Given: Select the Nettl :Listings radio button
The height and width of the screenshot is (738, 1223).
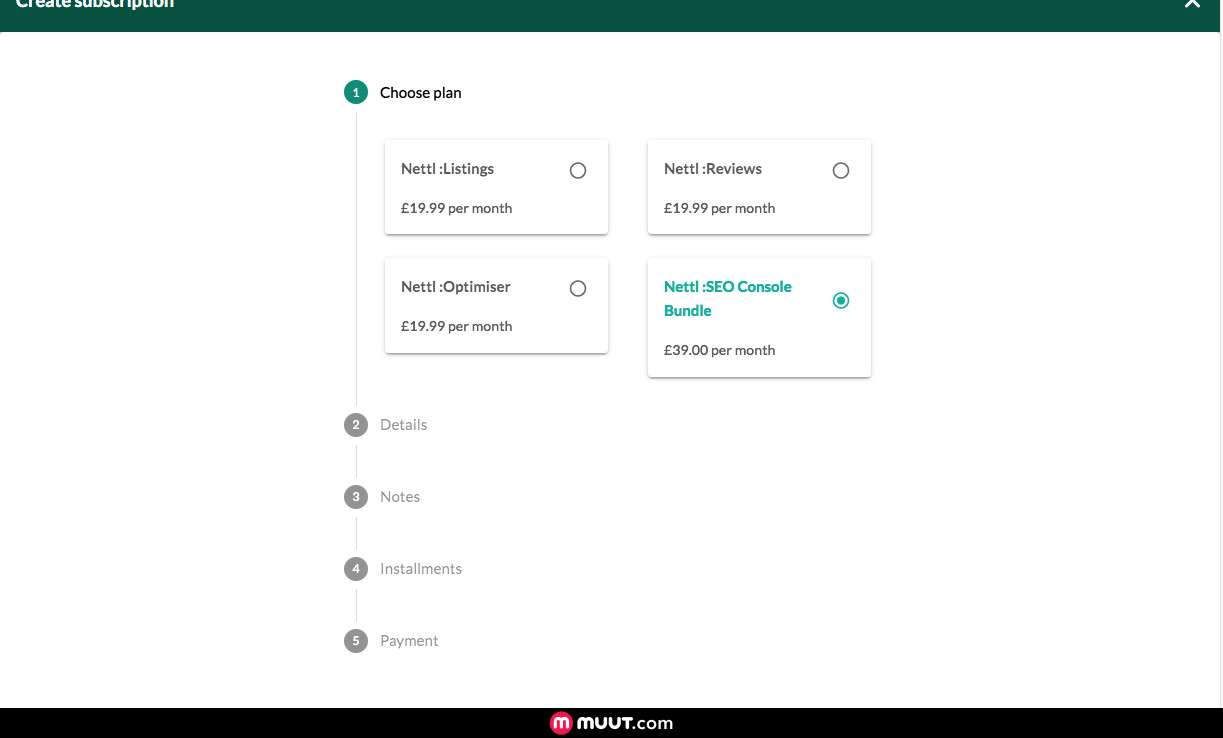Looking at the screenshot, I should coord(578,171).
